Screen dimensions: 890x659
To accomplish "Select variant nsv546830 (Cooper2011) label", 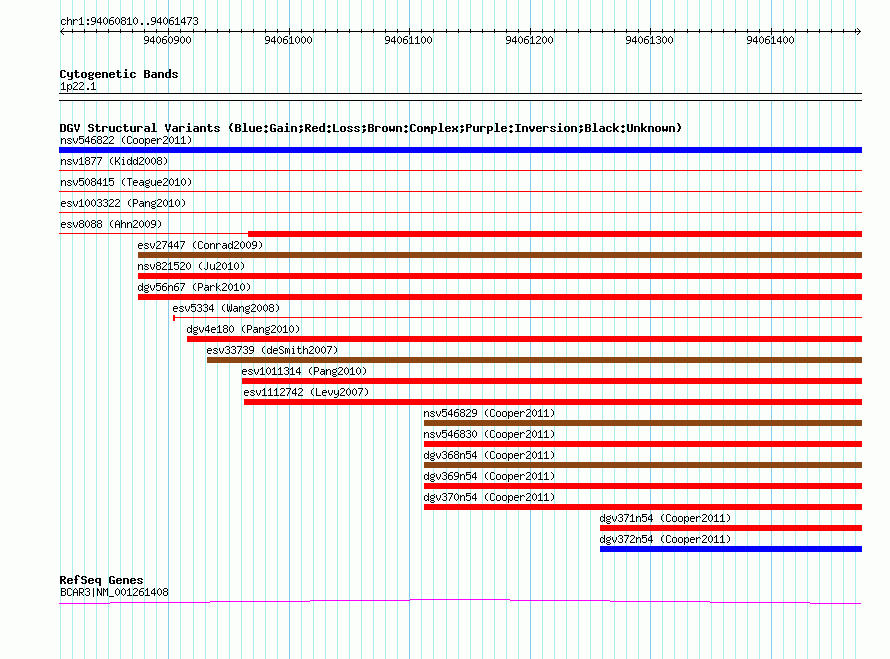I will 489,434.
